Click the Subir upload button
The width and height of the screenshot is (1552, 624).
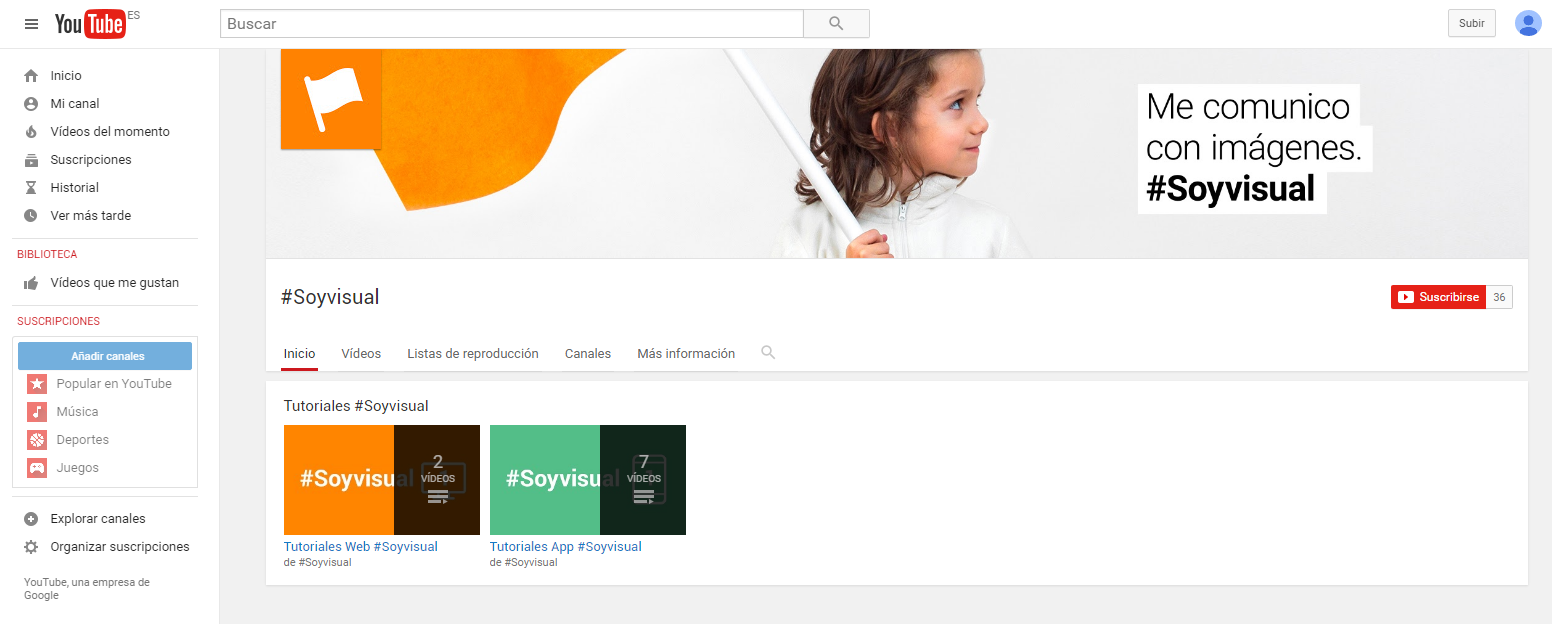[x=1472, y=23]
